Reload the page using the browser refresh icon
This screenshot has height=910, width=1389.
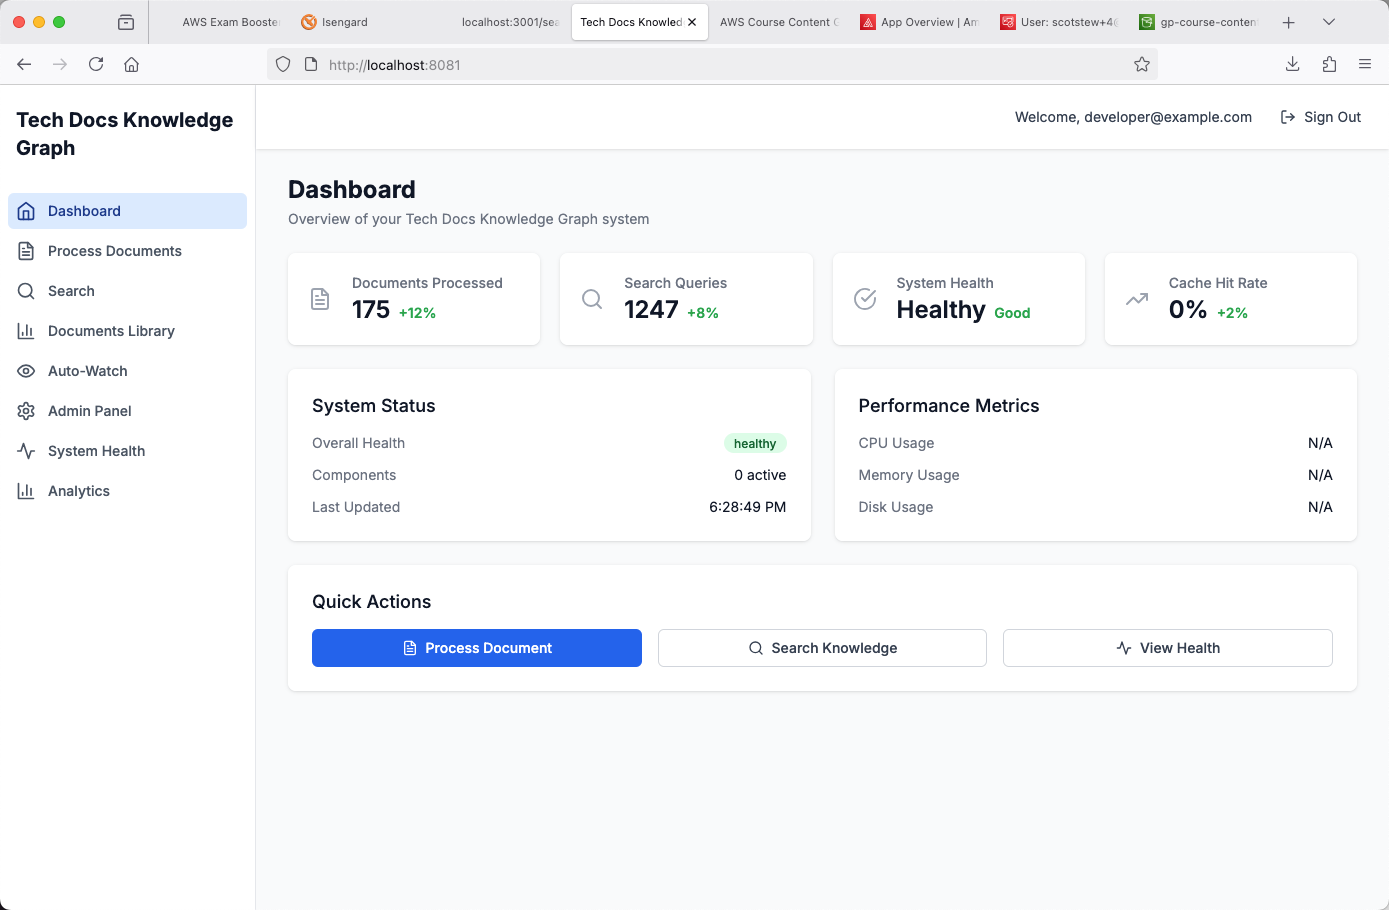pyautogui.click(x=96, y=64)
